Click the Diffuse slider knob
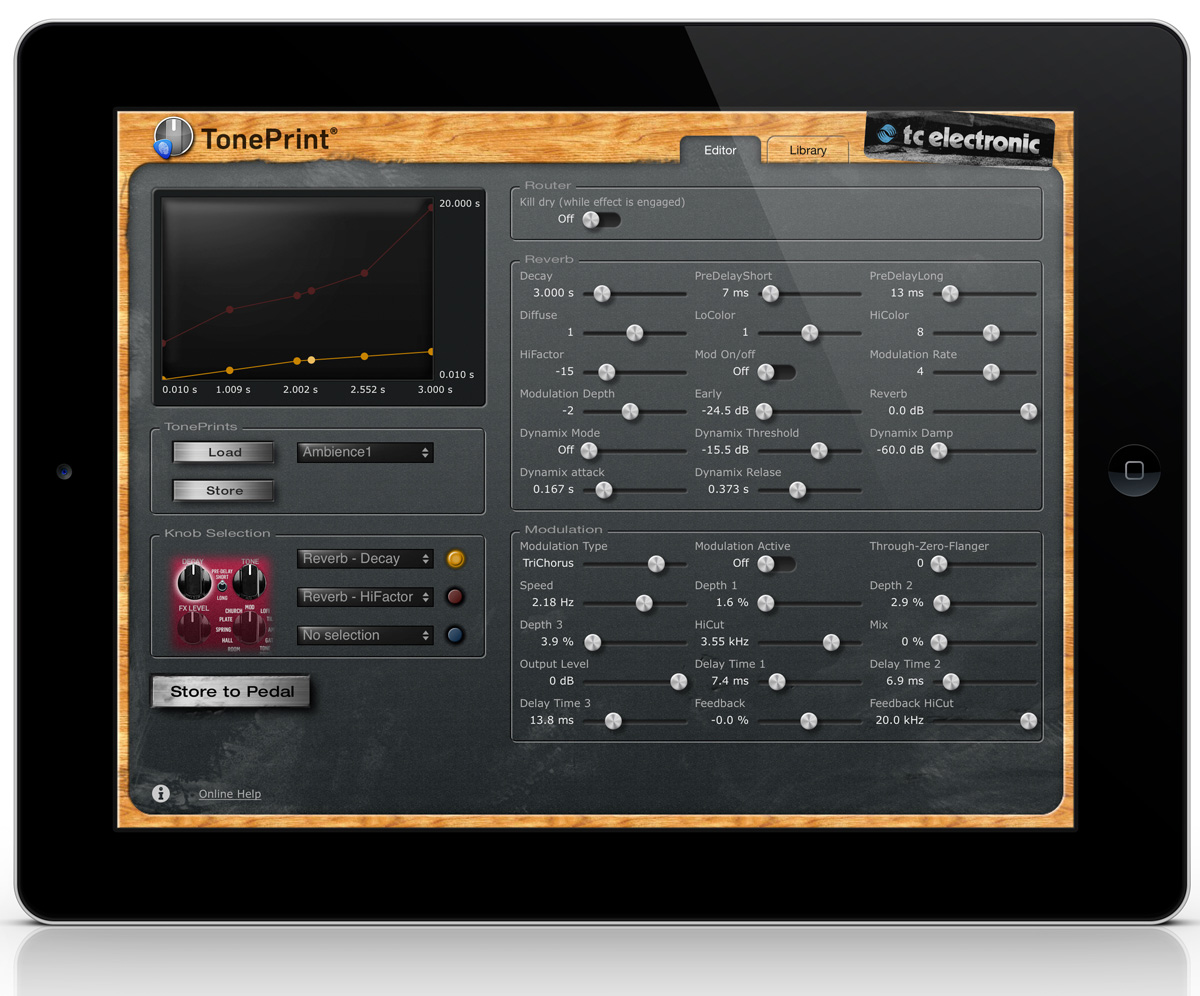 634,333
